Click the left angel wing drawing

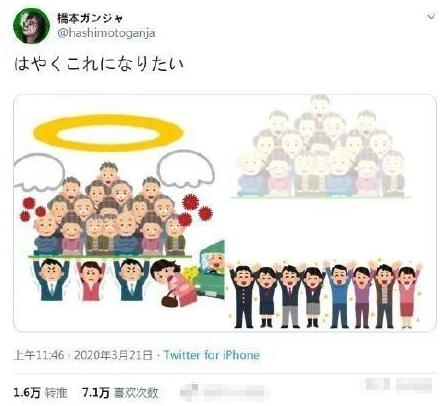(x=38, y=173)
